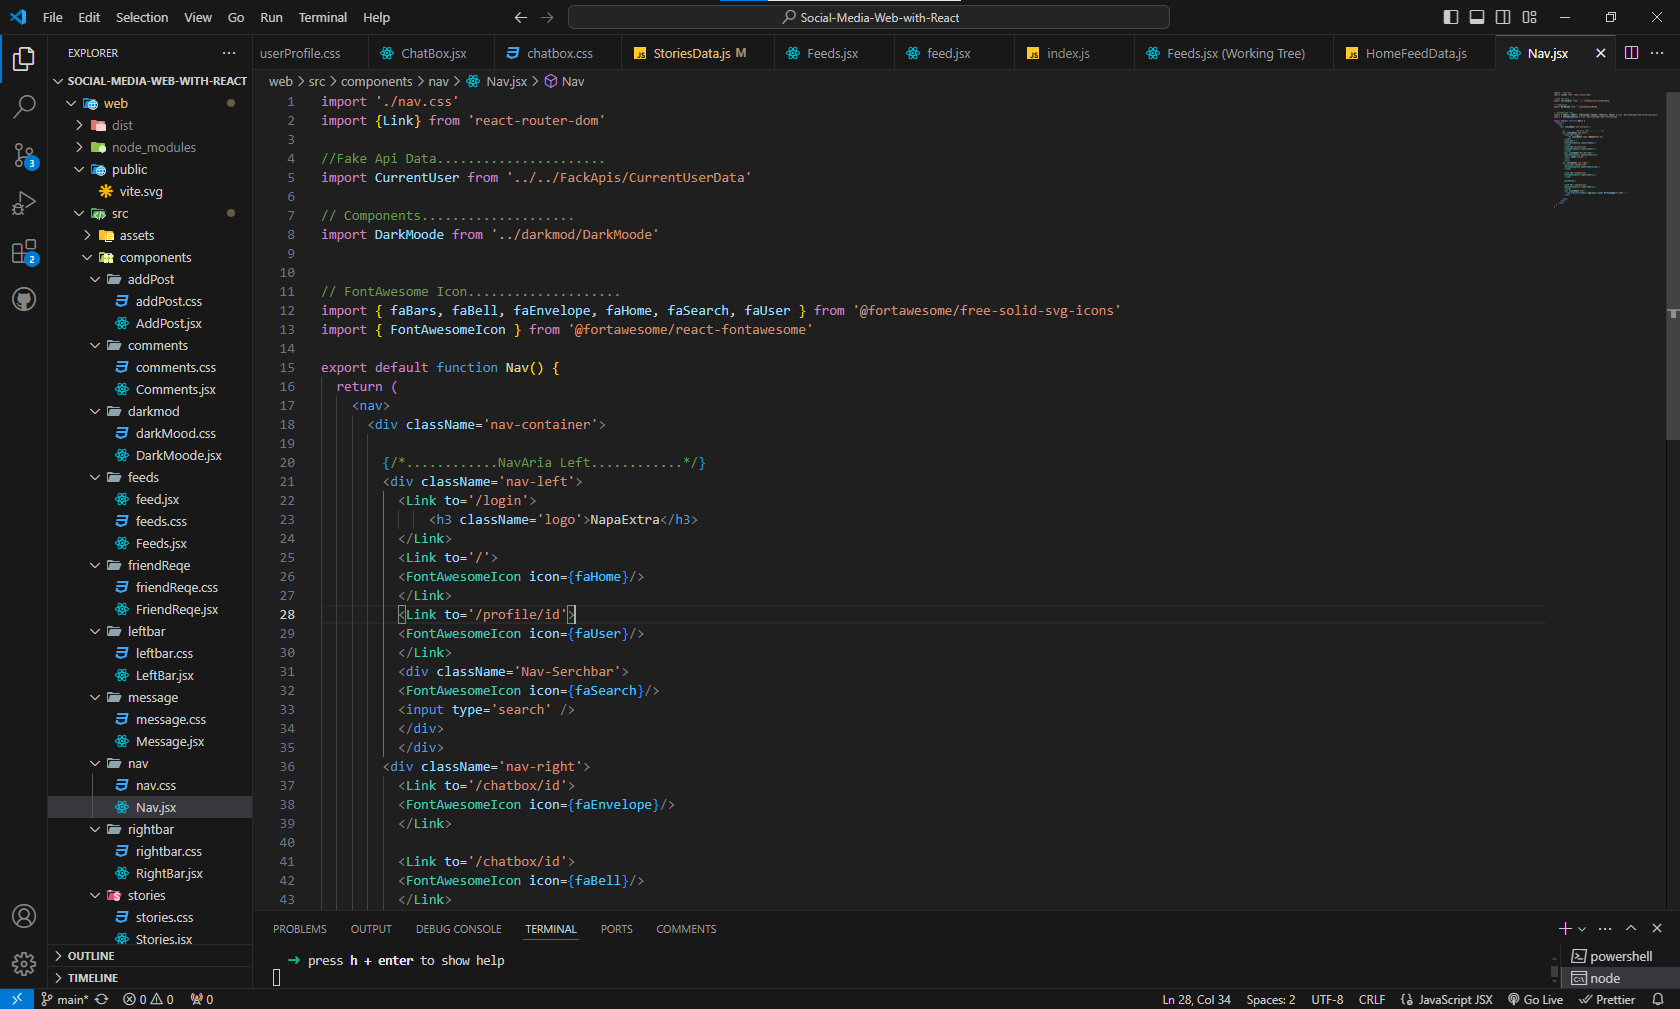This screenshot has width=1680, height=1009.
Task: Open the terminal launch profile dropdown
Action: (x=1582, y=929)
